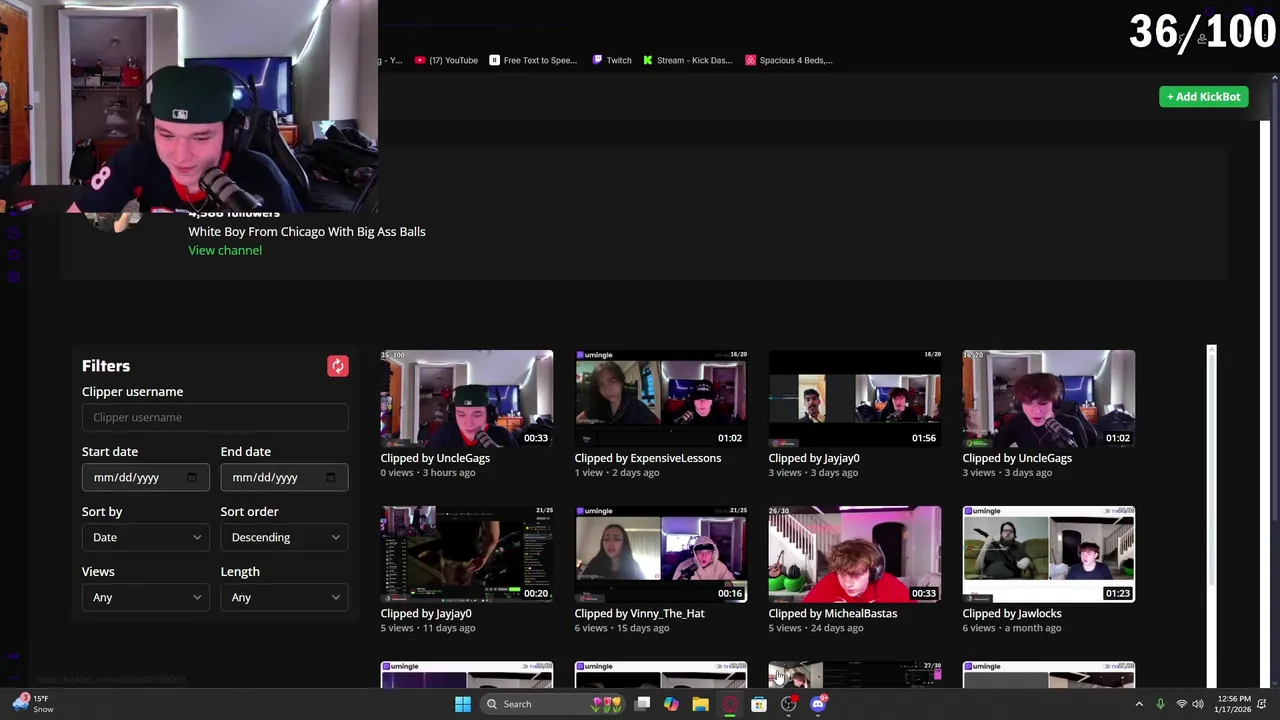The width and height of the screenshot is (1280, 720).
Task: Switch to OBS Studio in the taskbar
Action: (789, 704)
